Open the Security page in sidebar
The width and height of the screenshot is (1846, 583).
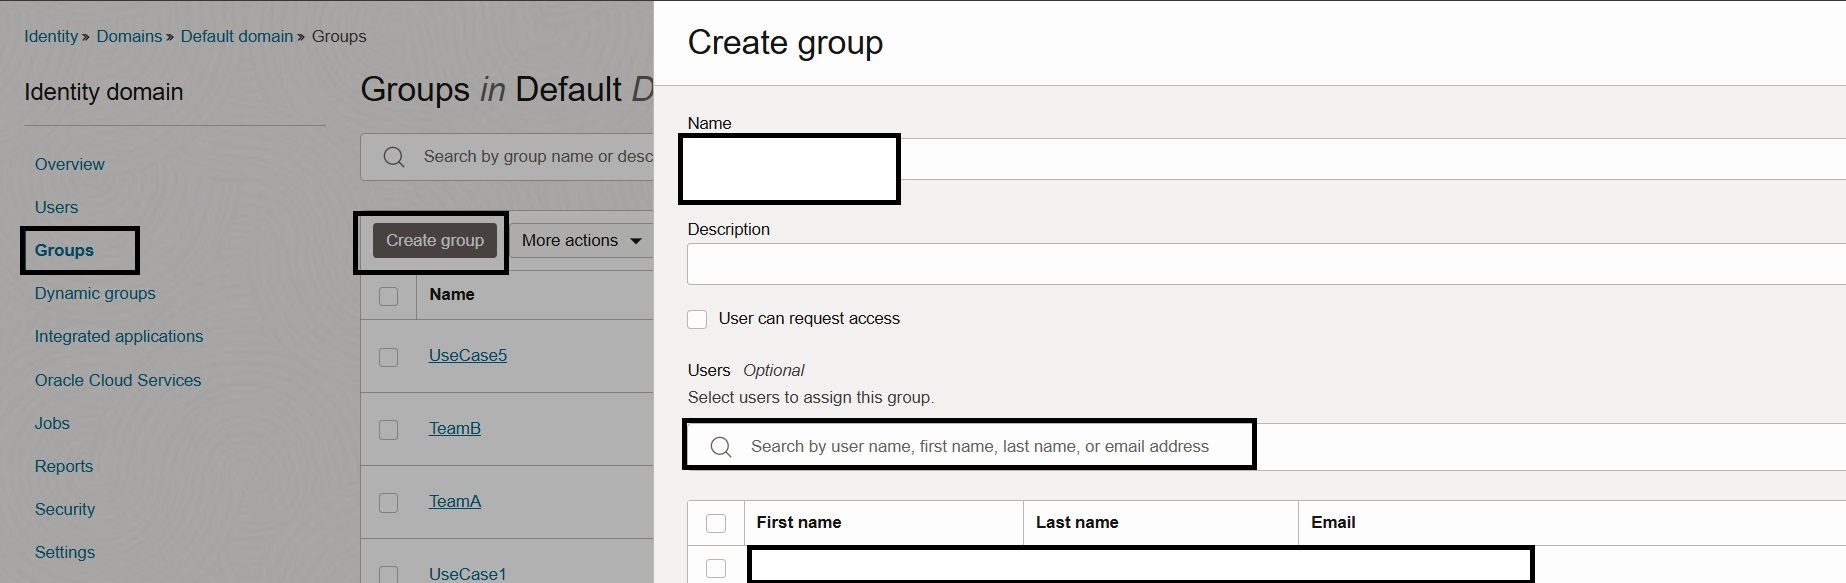coord(65,510)
